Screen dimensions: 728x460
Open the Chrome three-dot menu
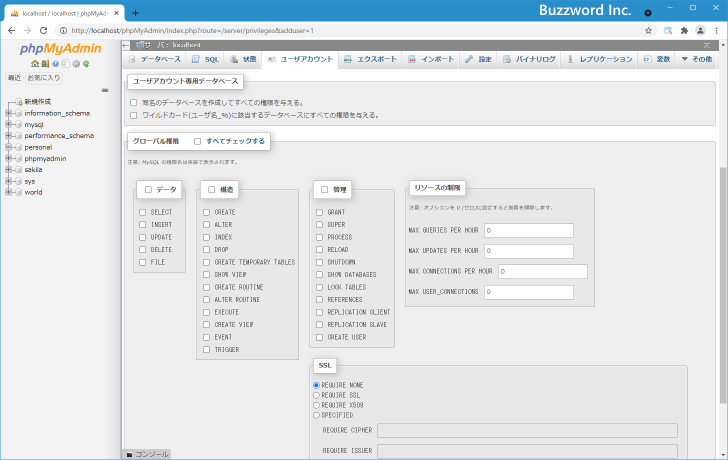click(x=717, y=31)
